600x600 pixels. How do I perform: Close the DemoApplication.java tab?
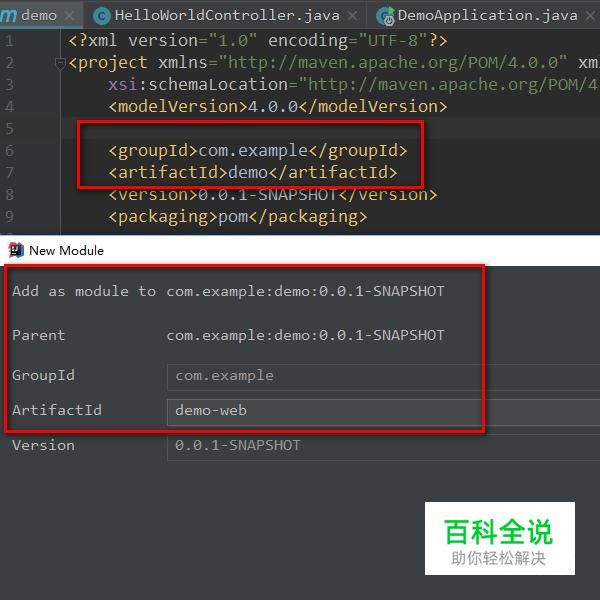point(591,16)
